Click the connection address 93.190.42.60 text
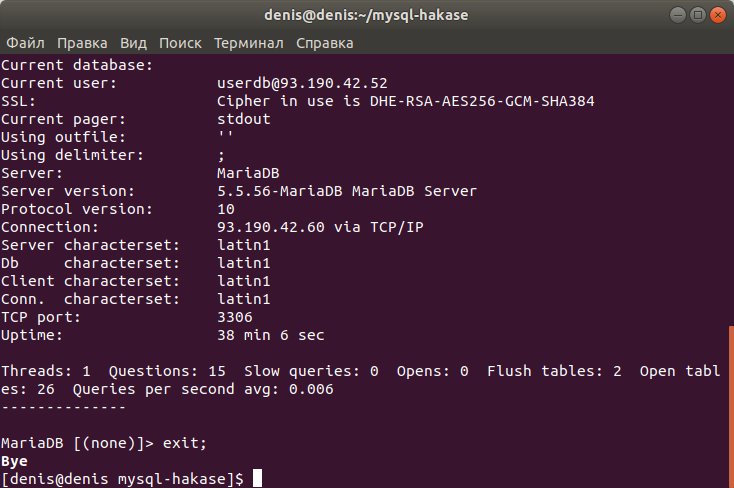The image size is (734, 488). tap(271, 227)
